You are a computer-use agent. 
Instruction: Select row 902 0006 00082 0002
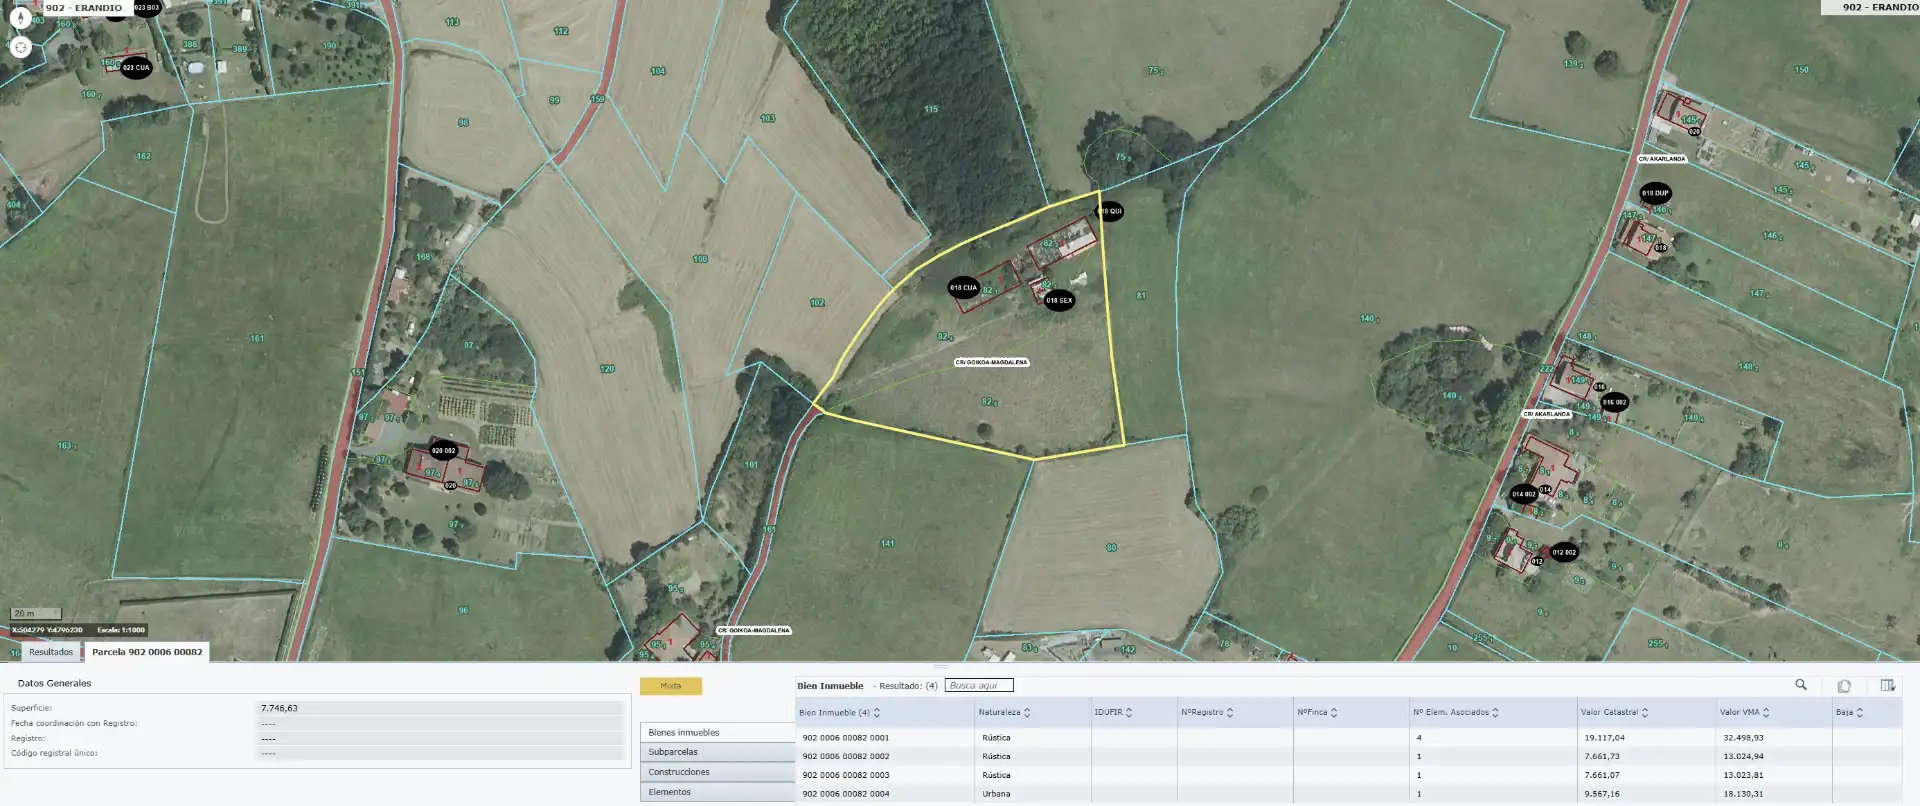pyautogui.click(x=1350, y=757)
